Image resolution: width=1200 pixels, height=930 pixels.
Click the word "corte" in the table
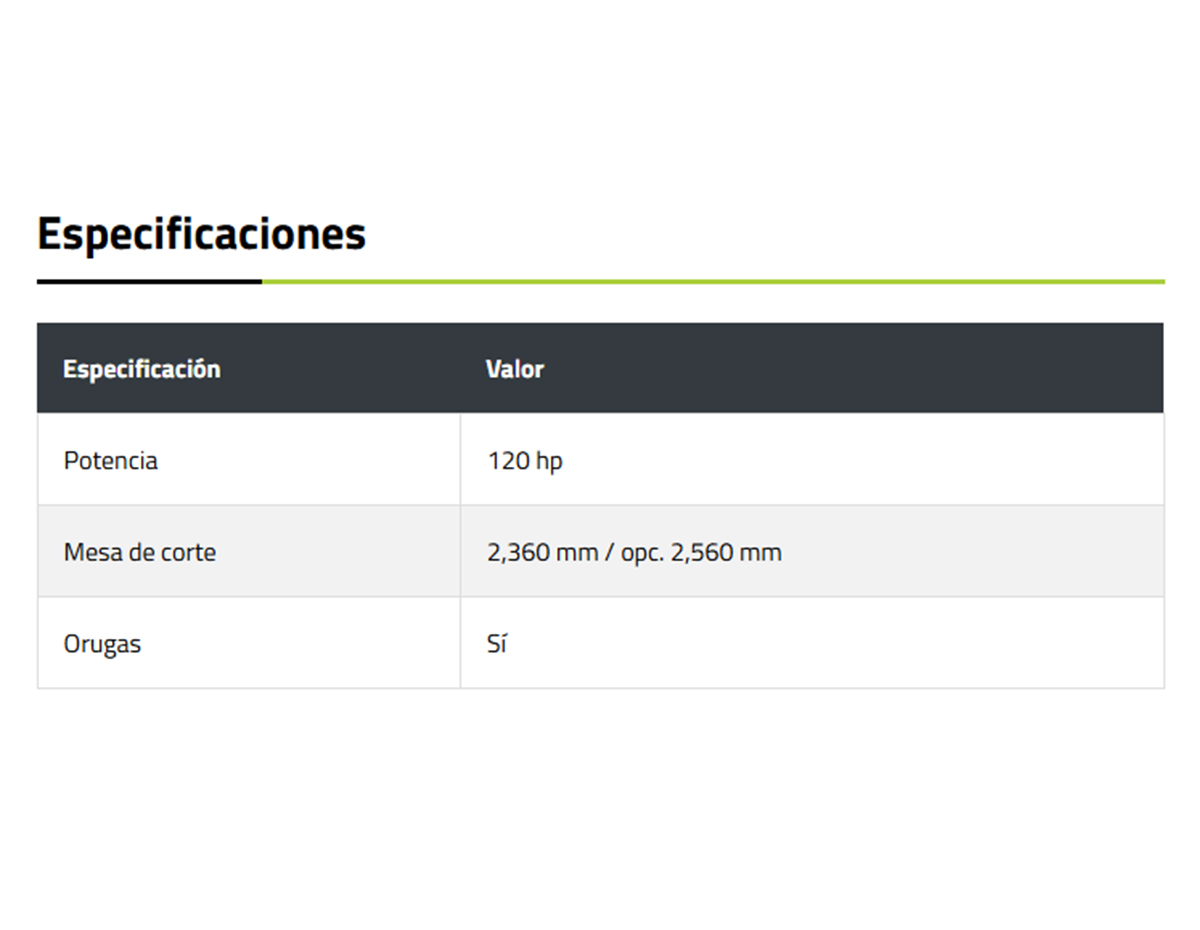coord(188,552)
